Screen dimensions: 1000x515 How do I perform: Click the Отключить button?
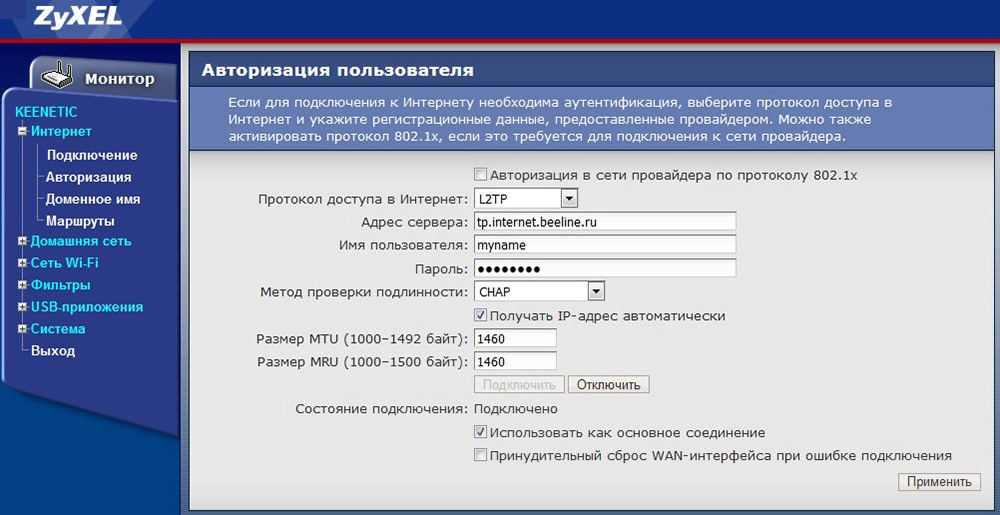point(608,384)
